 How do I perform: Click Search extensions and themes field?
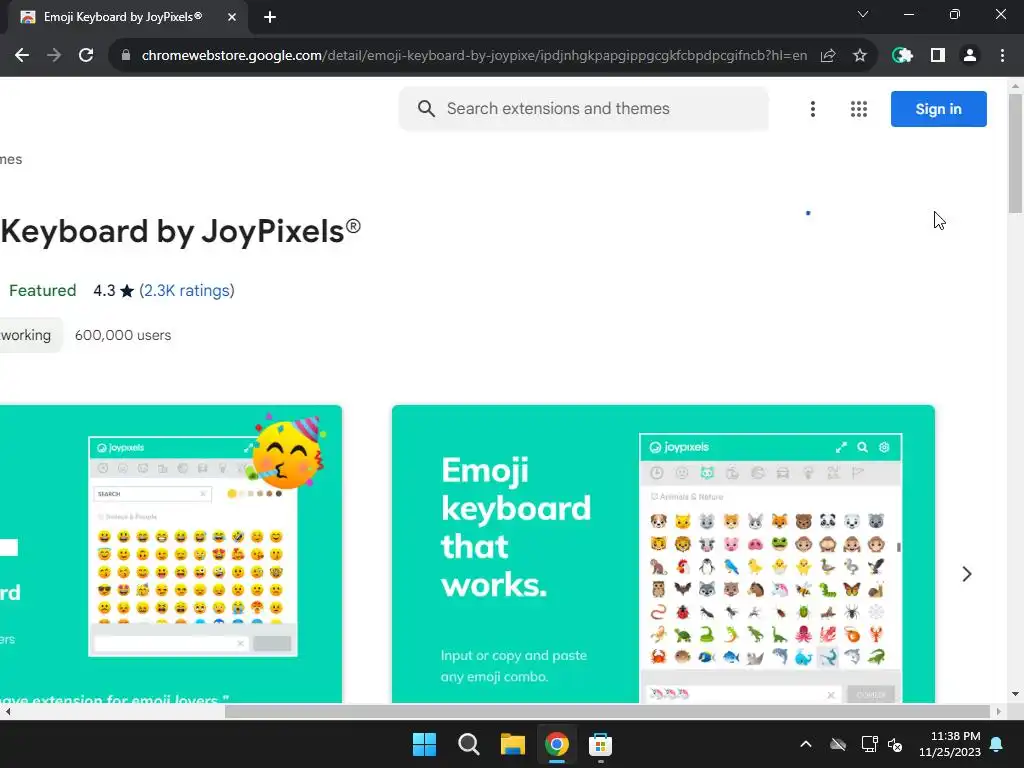(584, 108)
